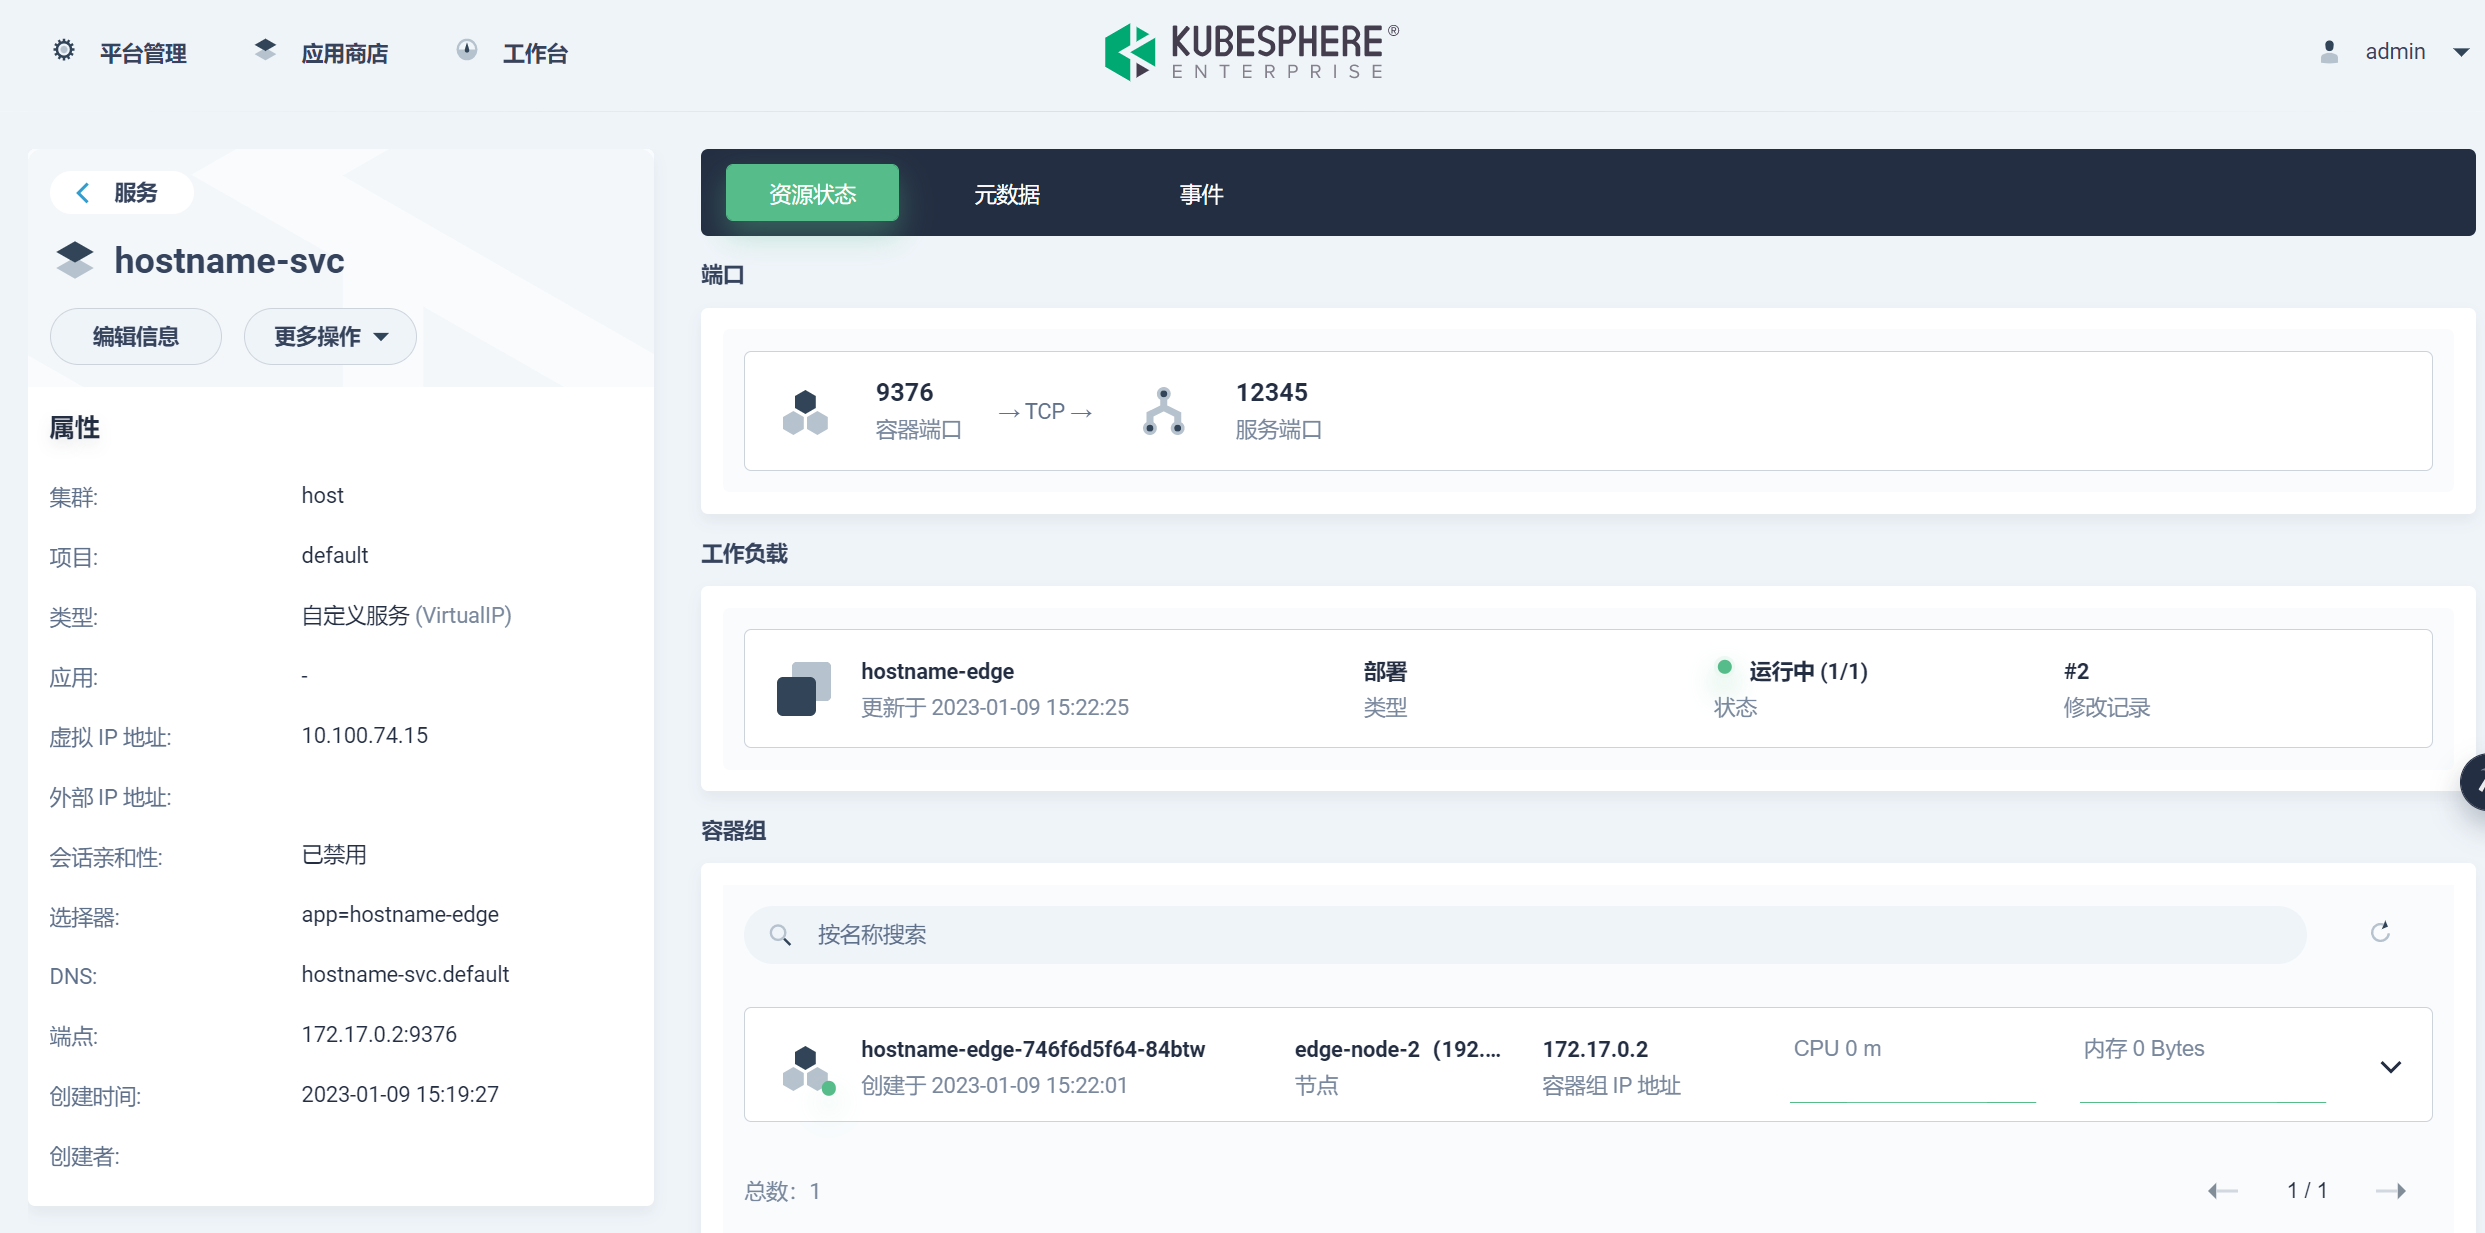Click the service port node icon
The height and width of the screenshot is (1233, 2485).
coord(1162,411)
